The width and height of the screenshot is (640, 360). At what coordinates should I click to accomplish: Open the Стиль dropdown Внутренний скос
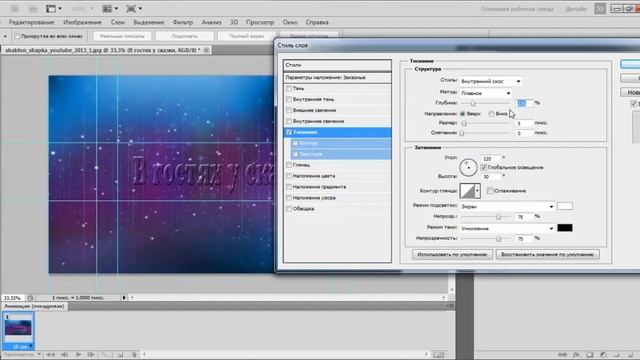pyautogui.click(x=491, y=81)
